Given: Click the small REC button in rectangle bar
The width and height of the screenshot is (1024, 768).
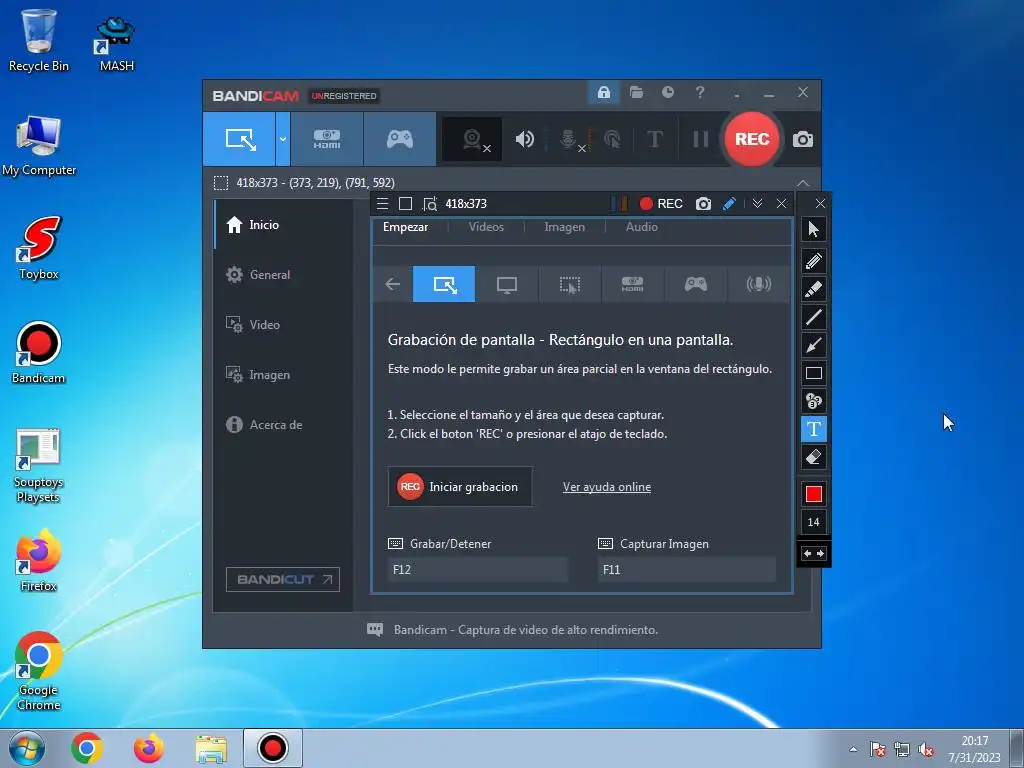Looking at the screenshot, I should [661, 204].
